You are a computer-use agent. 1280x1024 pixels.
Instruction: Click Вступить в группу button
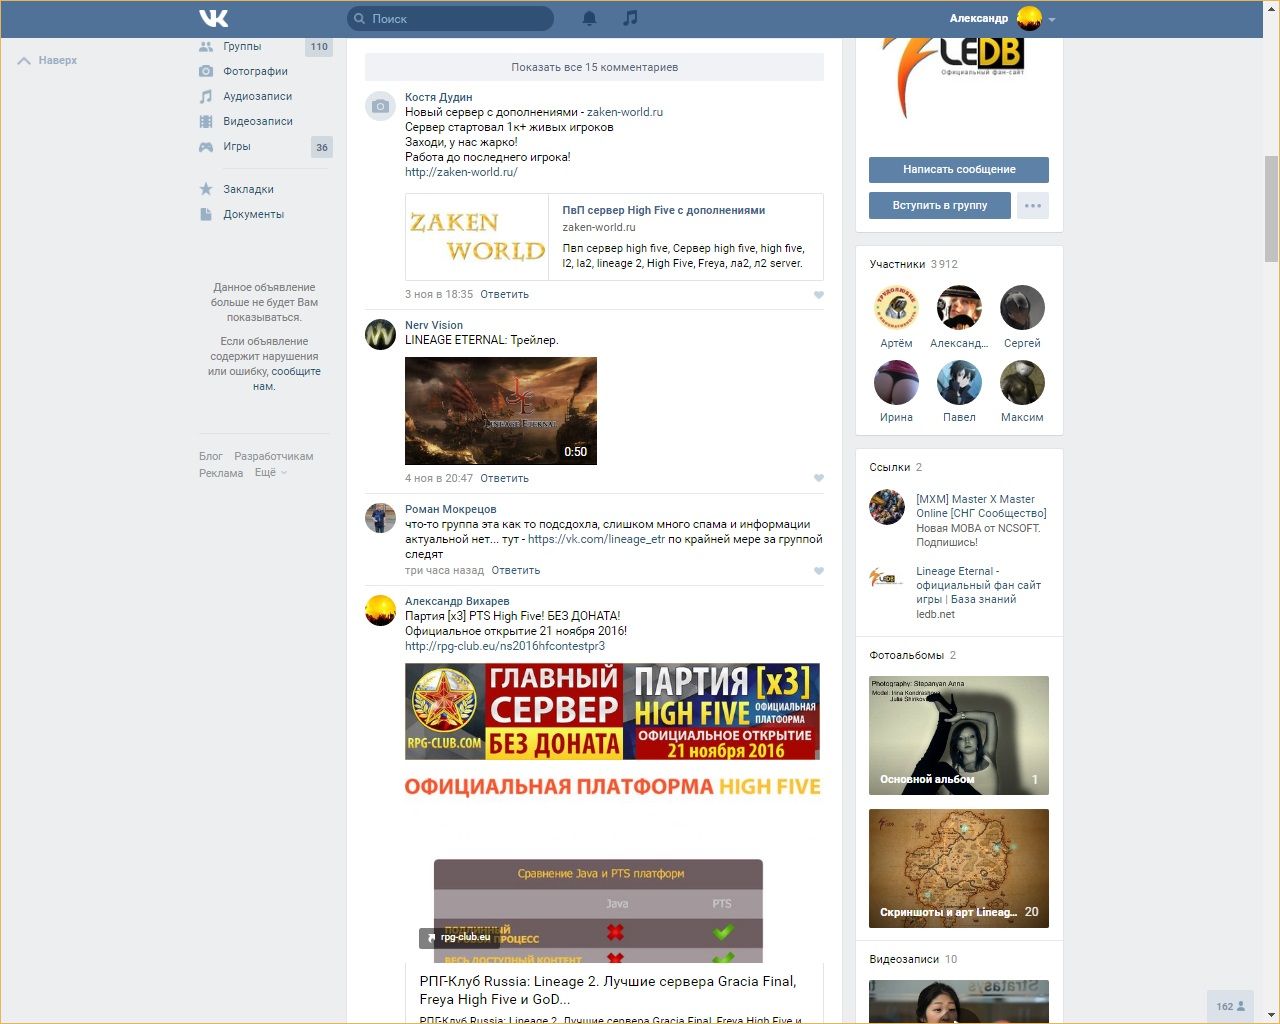[940, 206]
